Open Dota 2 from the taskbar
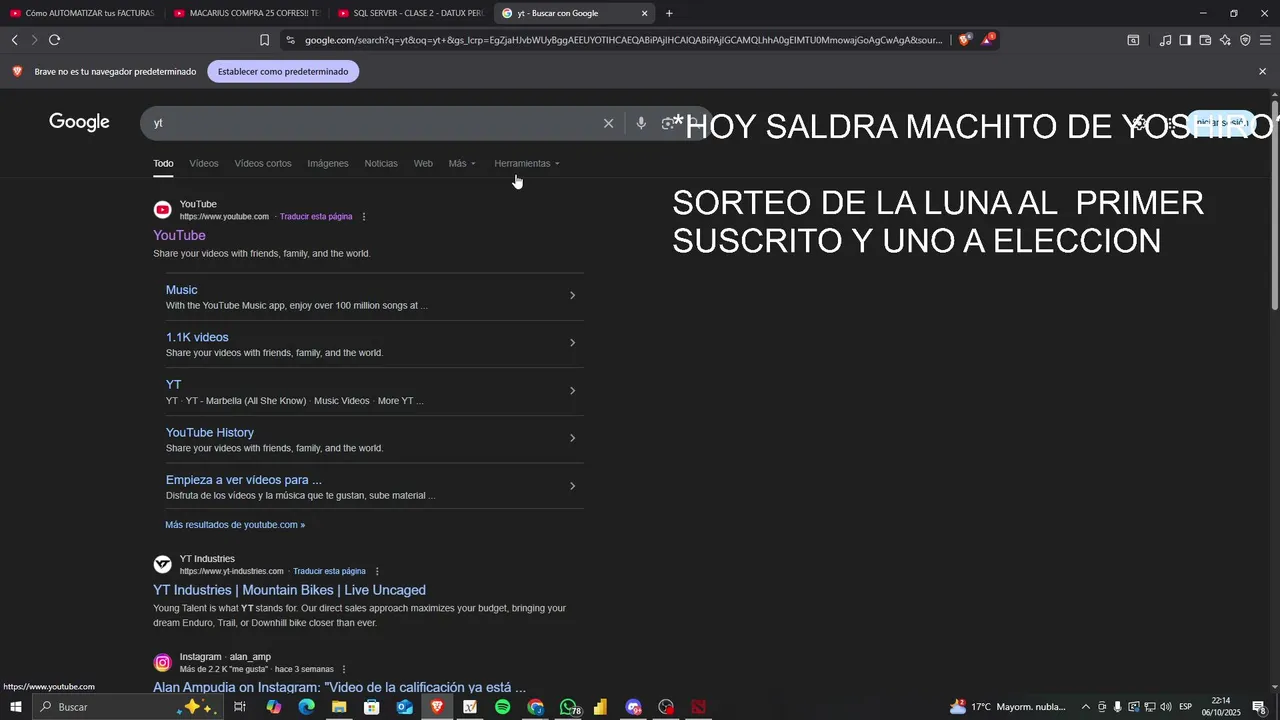 698,707
